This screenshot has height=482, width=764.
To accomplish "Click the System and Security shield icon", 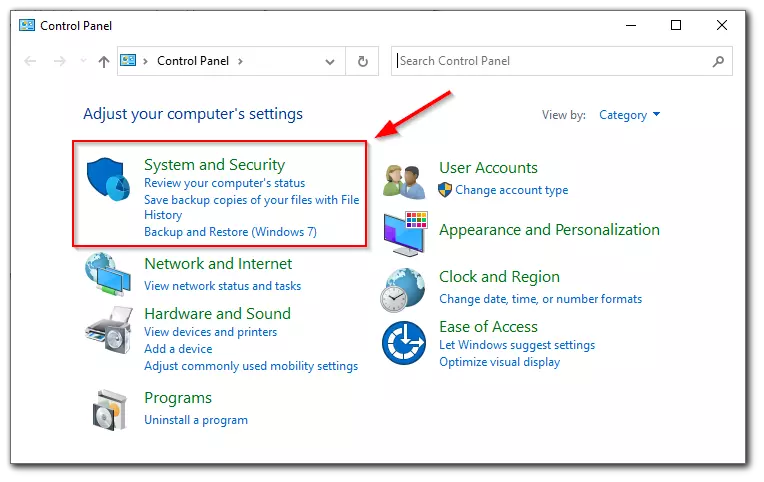I will point(108,179).
